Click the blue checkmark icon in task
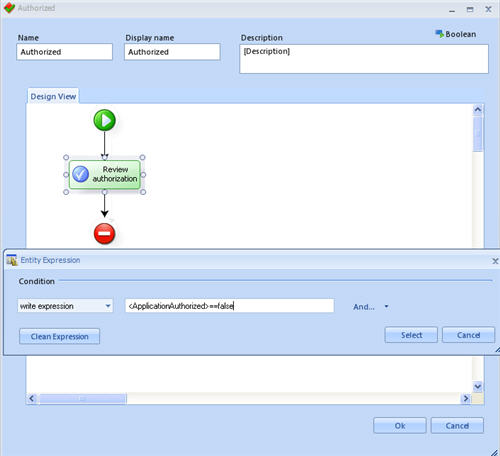The image size is (500, 456). pyautogui.click(x=81, y=174)
